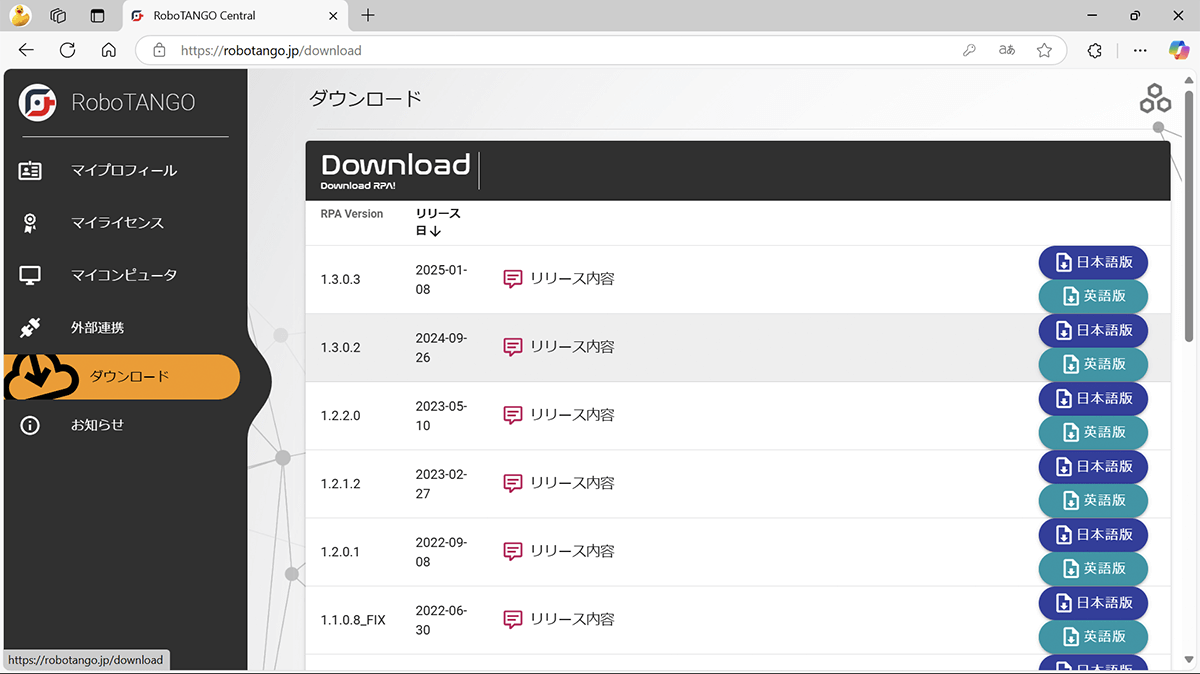View site information lock icon in address bar
Viewport: 1200px width, 674px height.
[x=158, y=50]
